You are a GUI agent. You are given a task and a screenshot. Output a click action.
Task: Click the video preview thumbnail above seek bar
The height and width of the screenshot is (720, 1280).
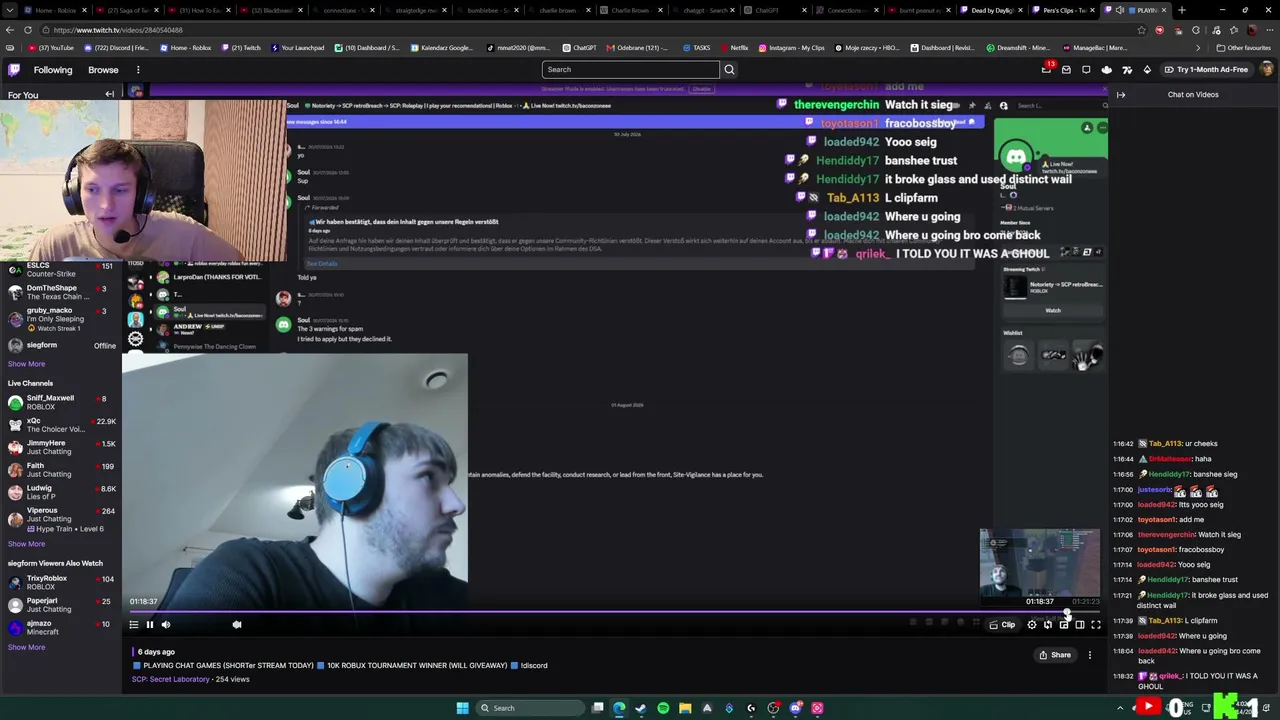pos(1040,562)
